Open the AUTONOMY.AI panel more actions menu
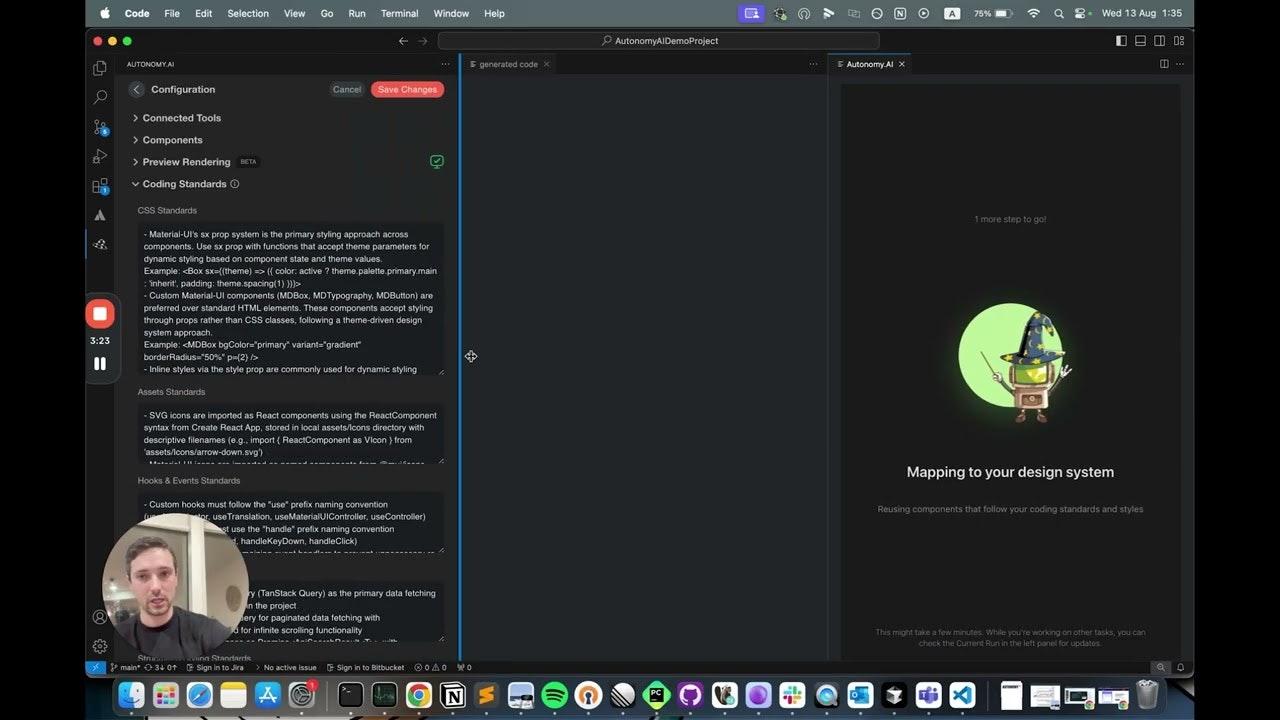Viewport: 1280px width, 720px height. point(446,64)
